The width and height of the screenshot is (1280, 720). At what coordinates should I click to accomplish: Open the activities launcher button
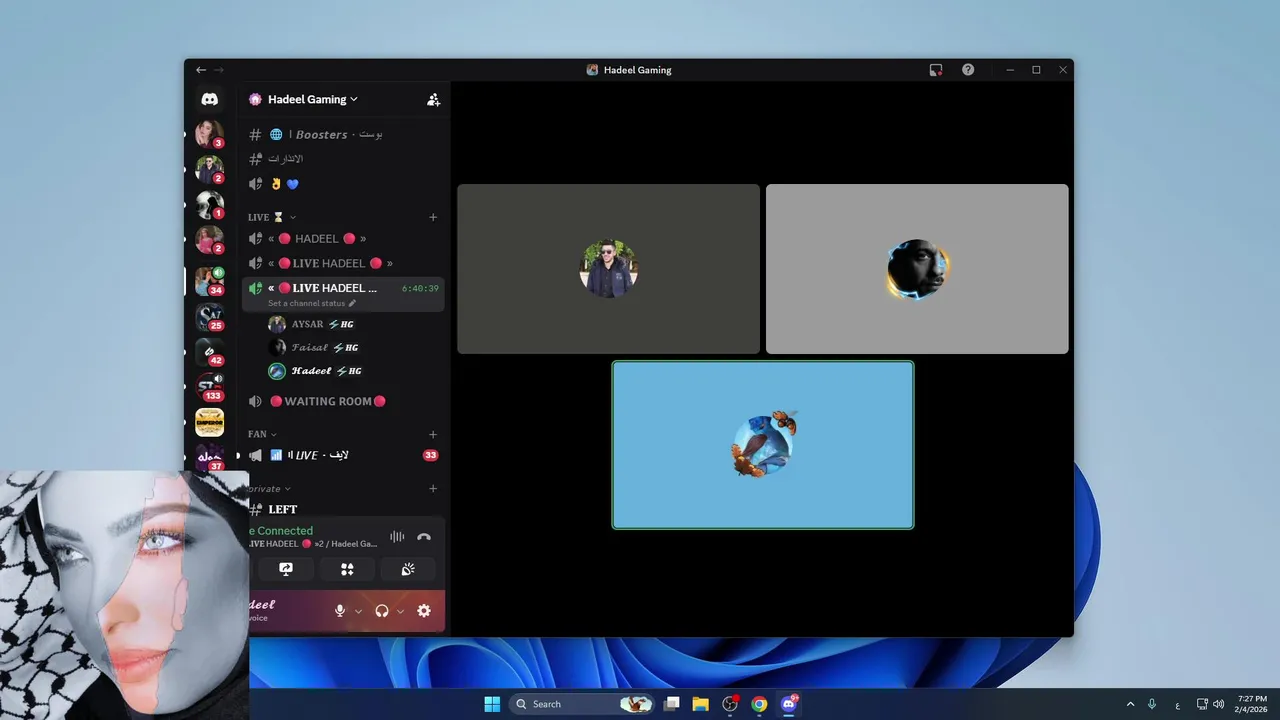347,569
